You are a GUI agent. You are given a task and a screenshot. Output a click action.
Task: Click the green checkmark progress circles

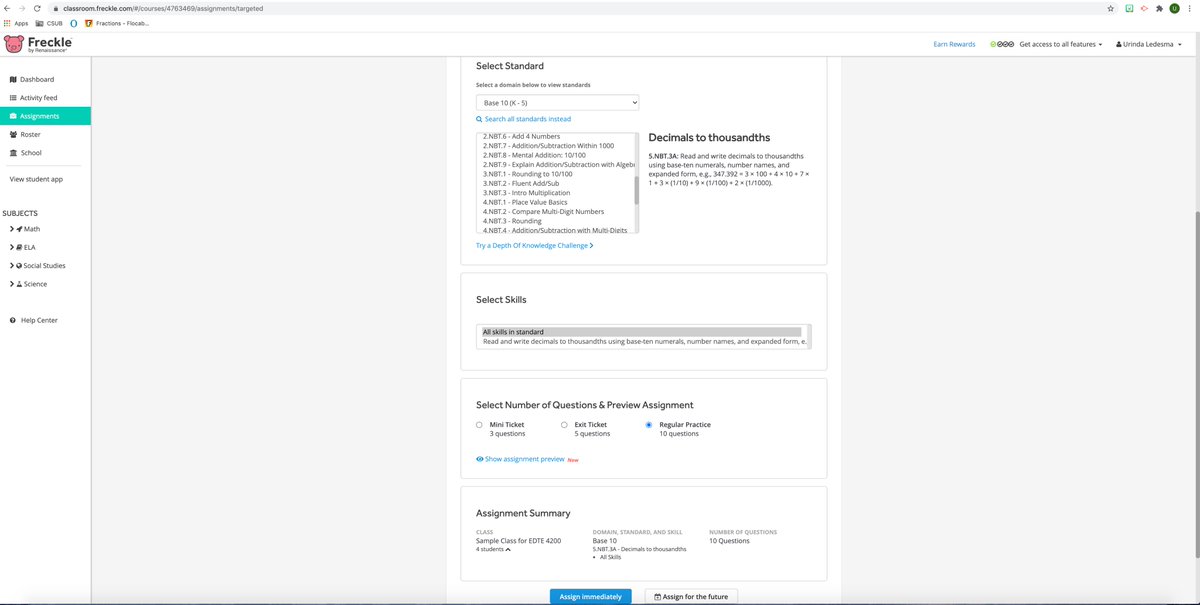pos(1001,44)
